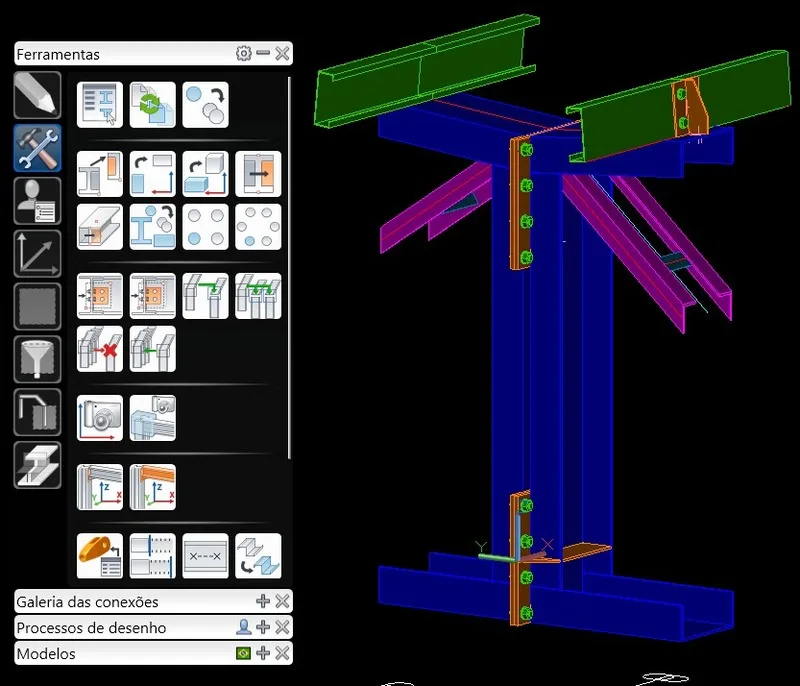Close the Ferramentas palette
The image size is (800, 686).
(x=282, y=53)
